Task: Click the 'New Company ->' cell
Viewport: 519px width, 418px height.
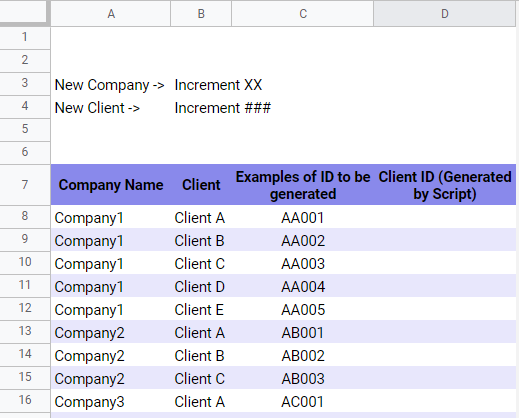Action: pos(111,84)
